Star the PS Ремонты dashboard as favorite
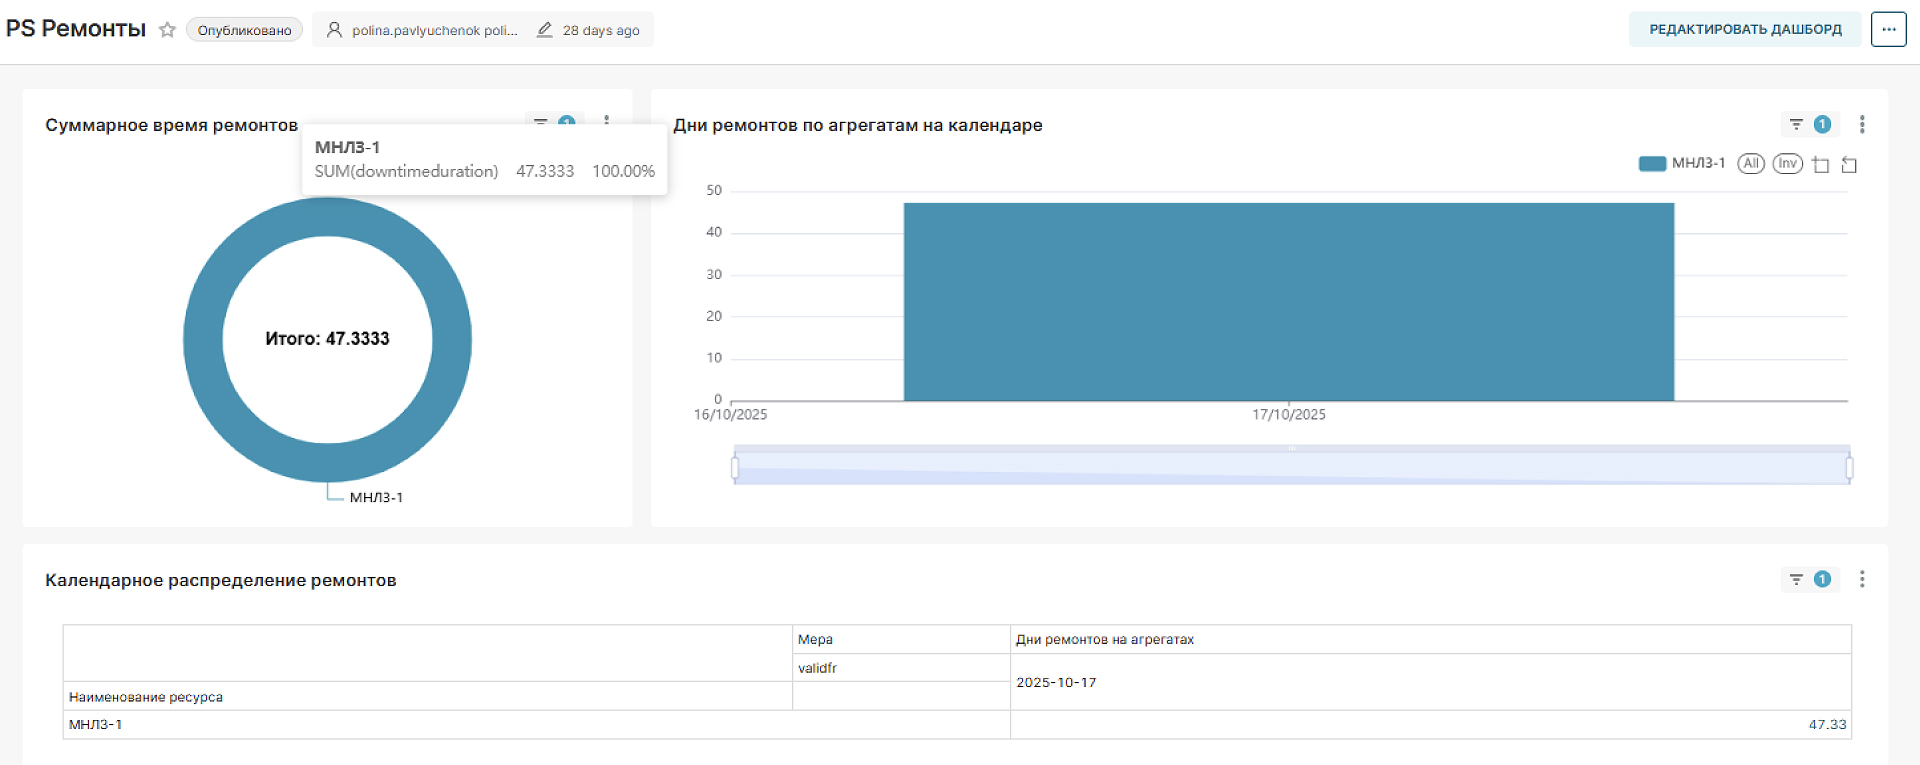The height and width of the screenshot is (765, 1920). (x=167, y=30)
